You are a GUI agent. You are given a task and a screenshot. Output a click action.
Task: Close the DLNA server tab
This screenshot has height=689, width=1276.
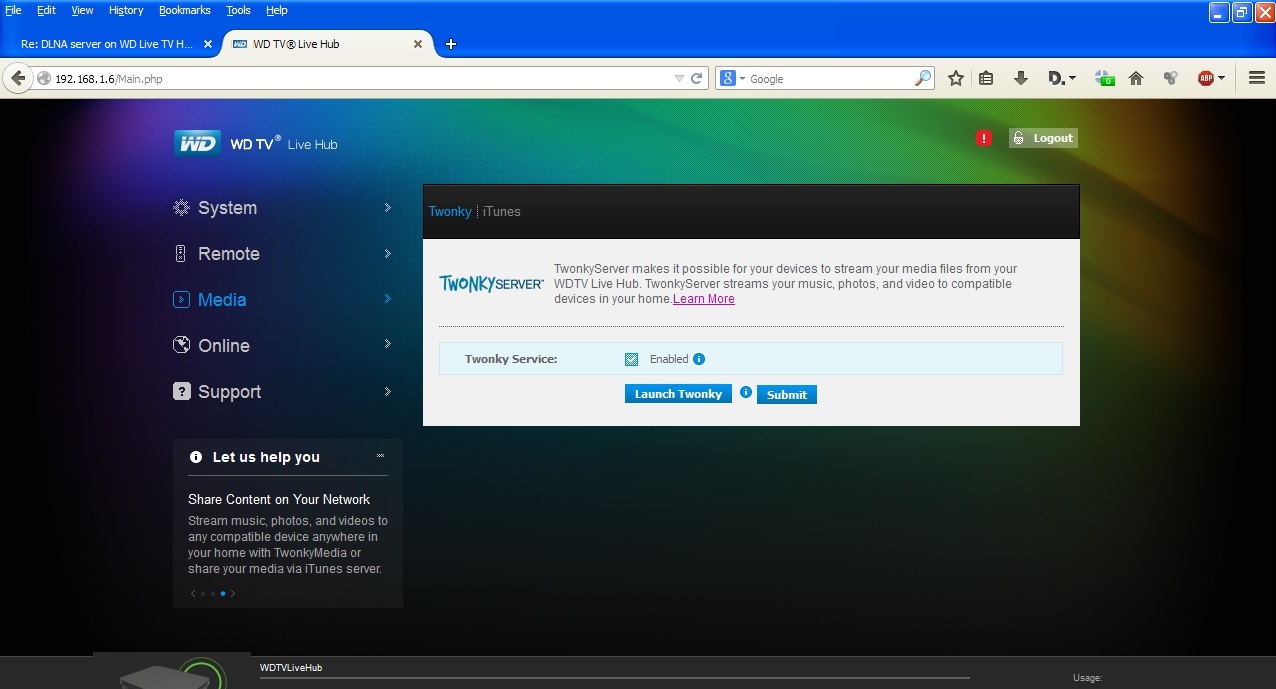click(208, 44)
